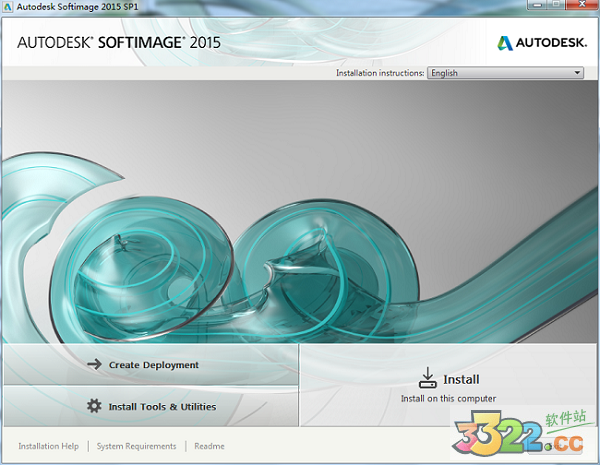This screenshot has width=600, height=465.
Task: Open the Installation Help link
Action: tap(50, 446)
